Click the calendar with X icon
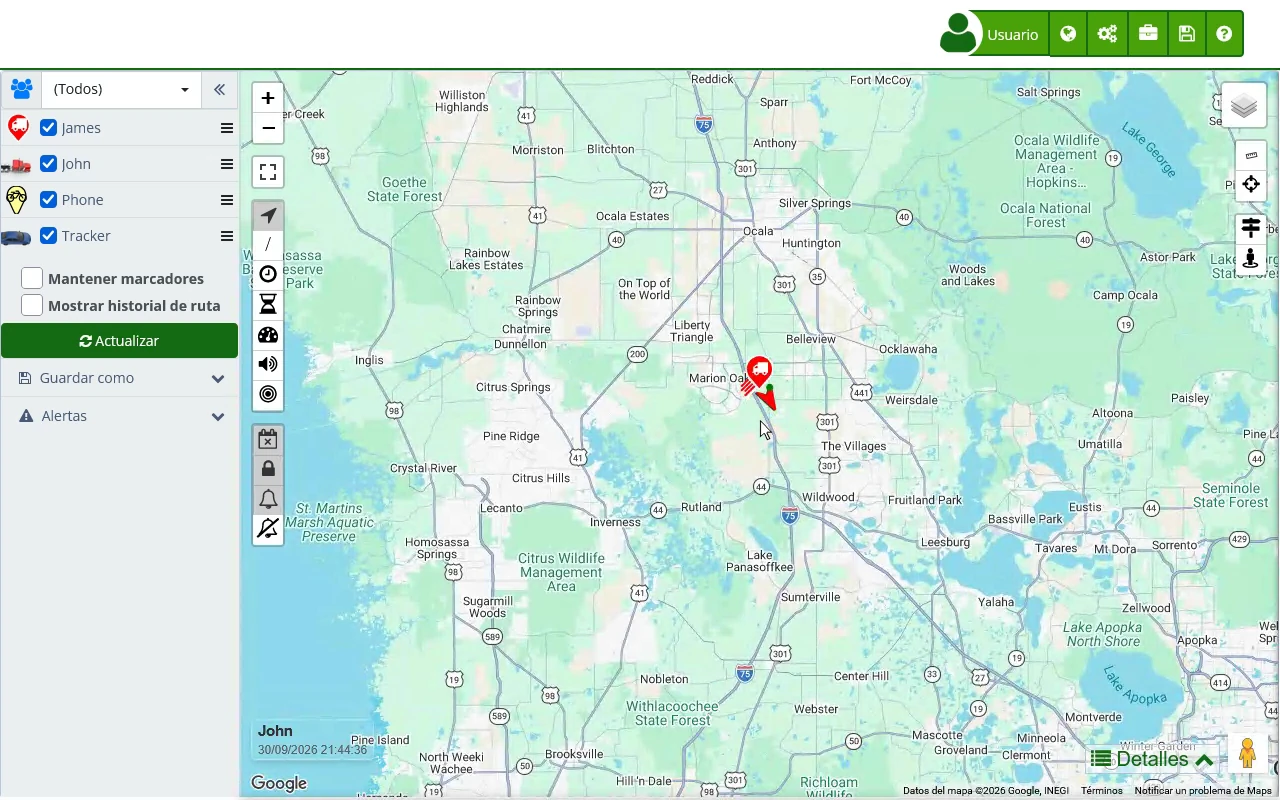 (268, 439)
